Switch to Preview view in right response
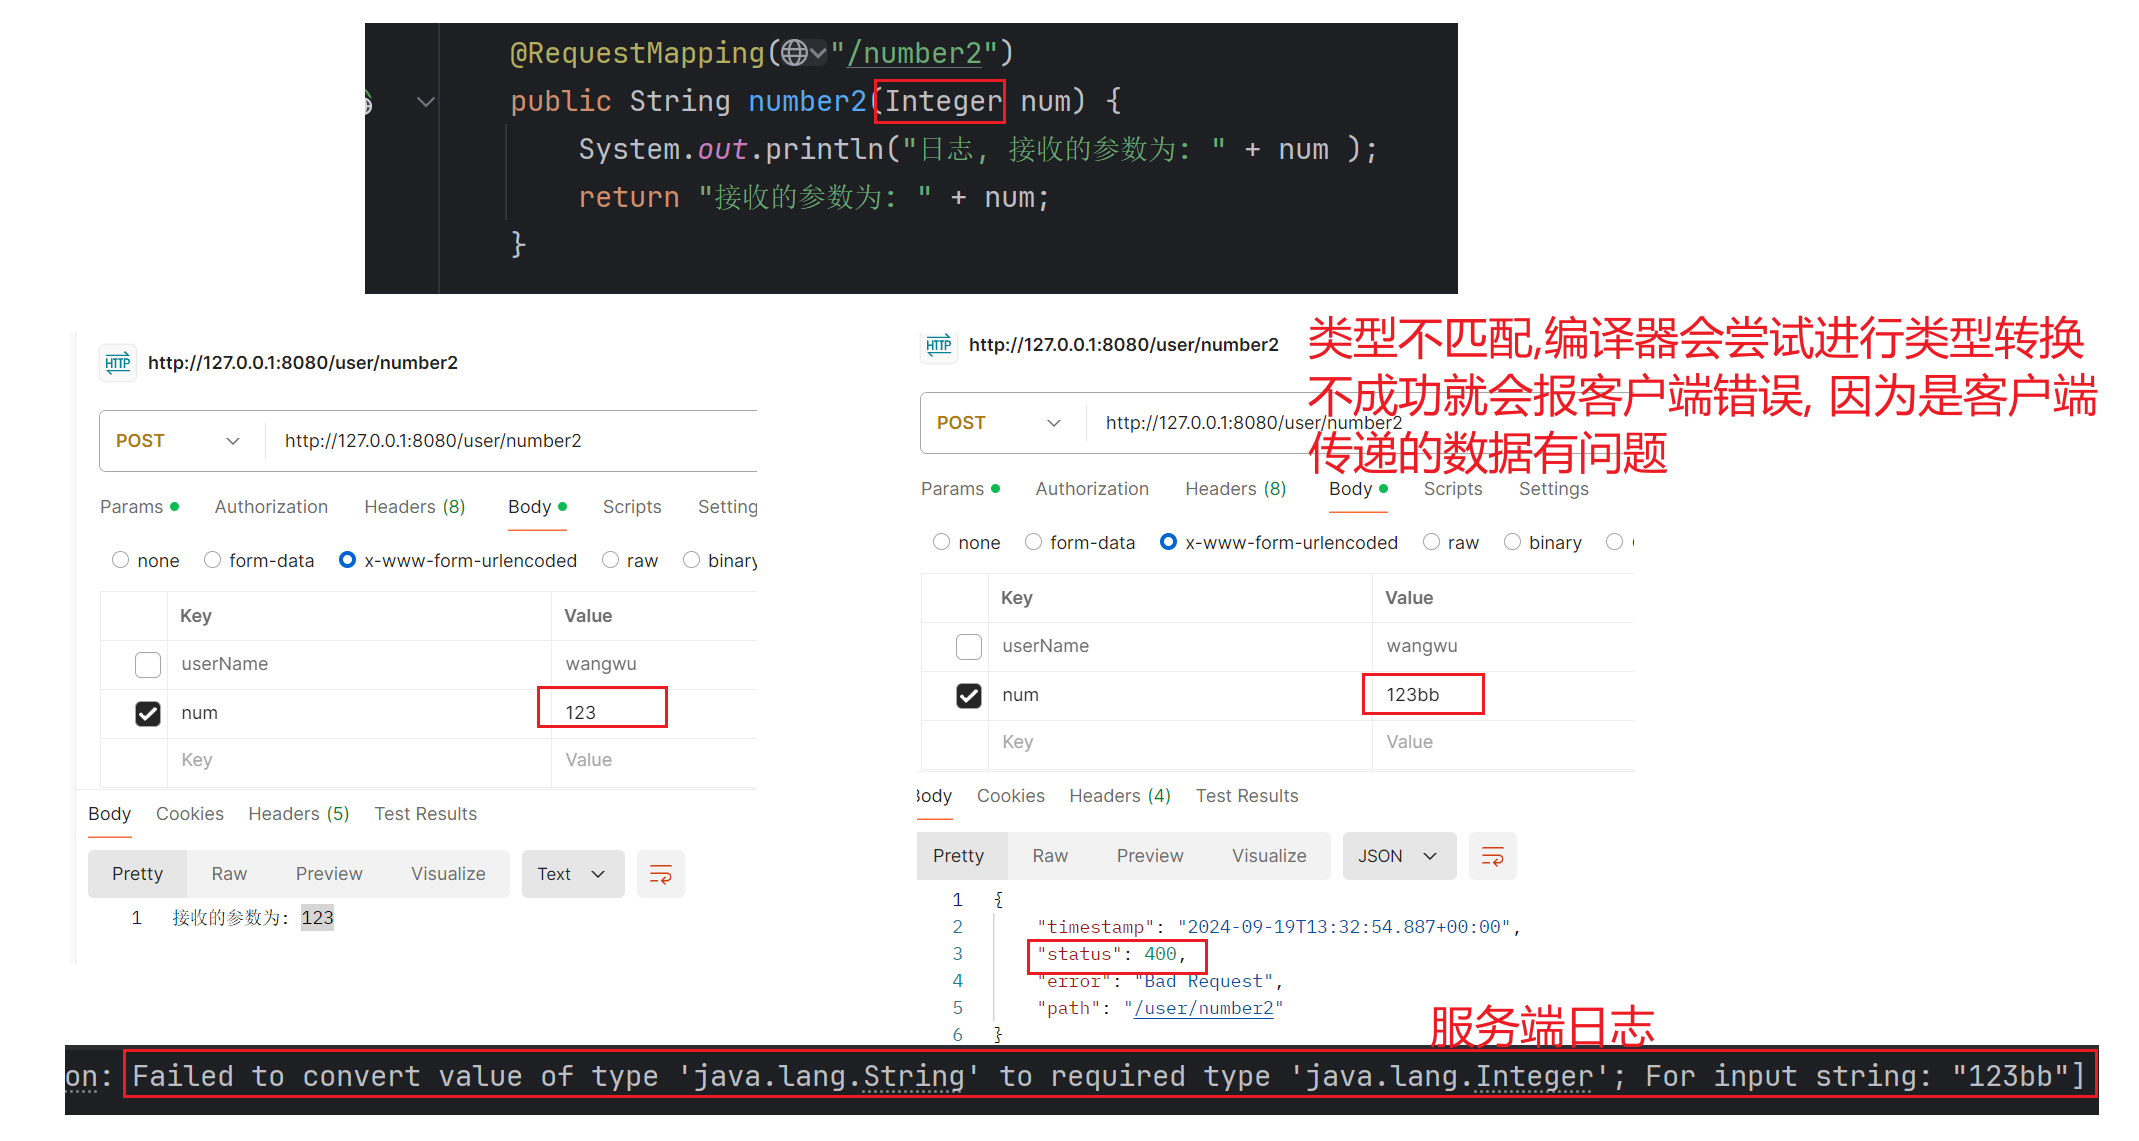 [x=1150, y=856]
